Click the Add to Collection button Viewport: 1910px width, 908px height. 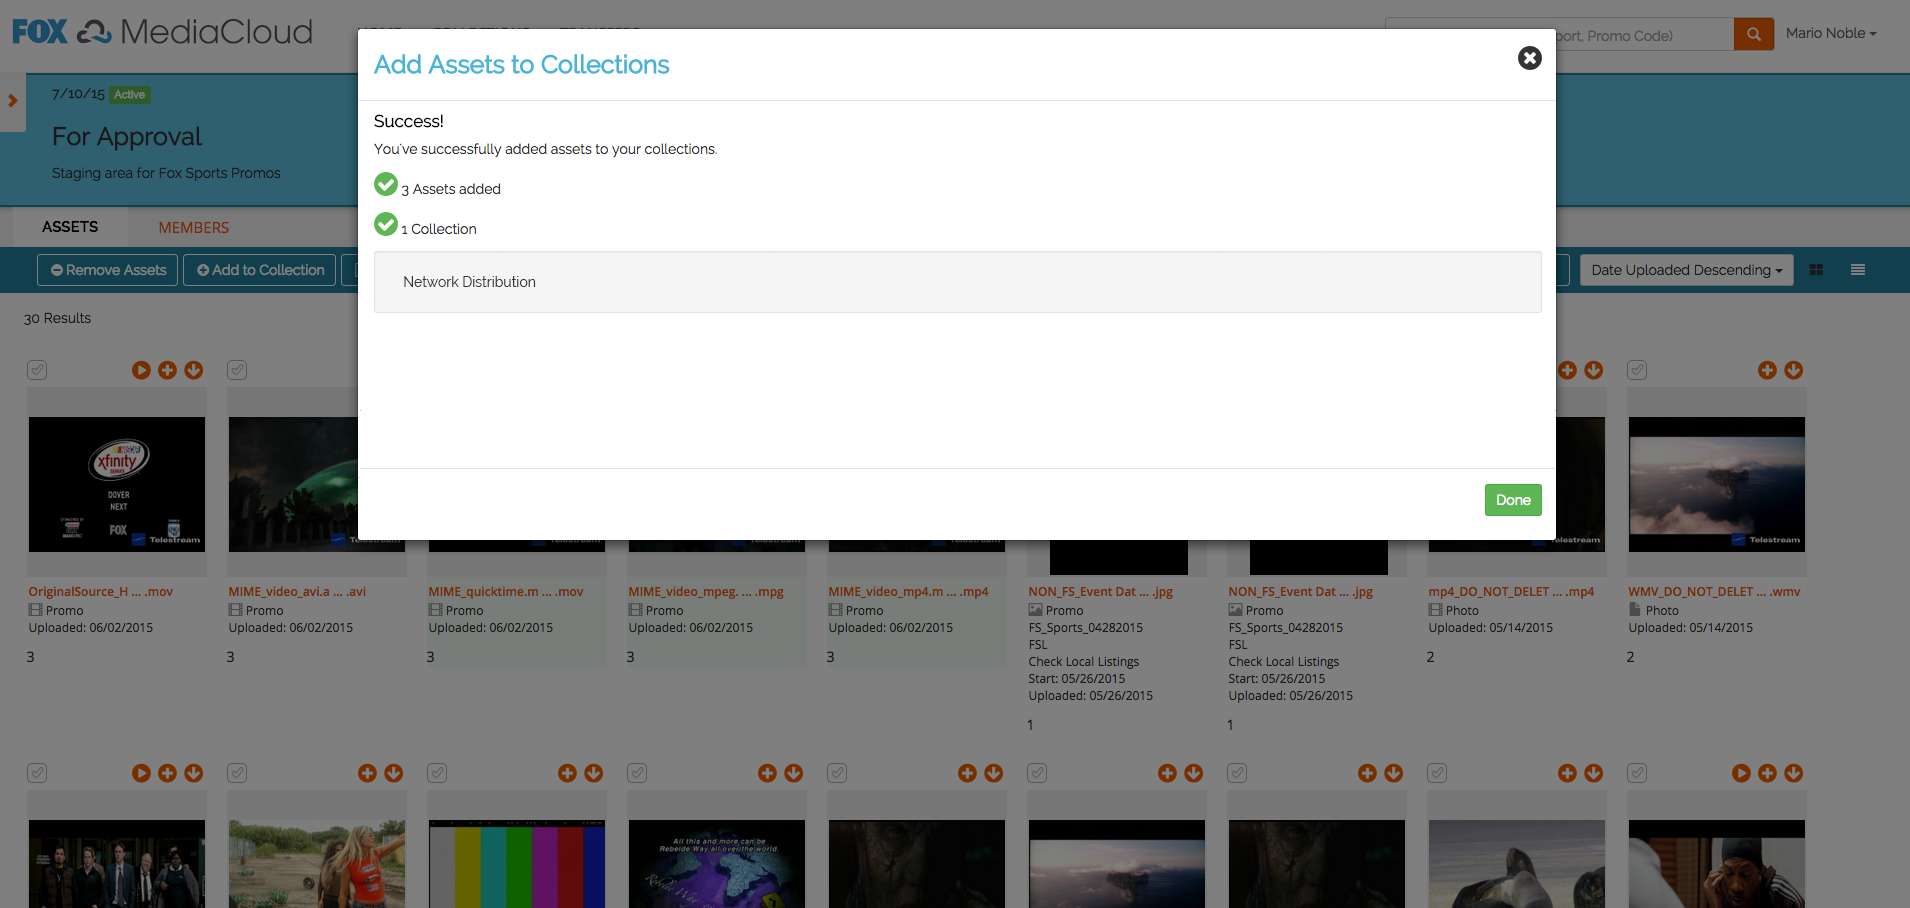pyautogui.click(x=260, y=270)
